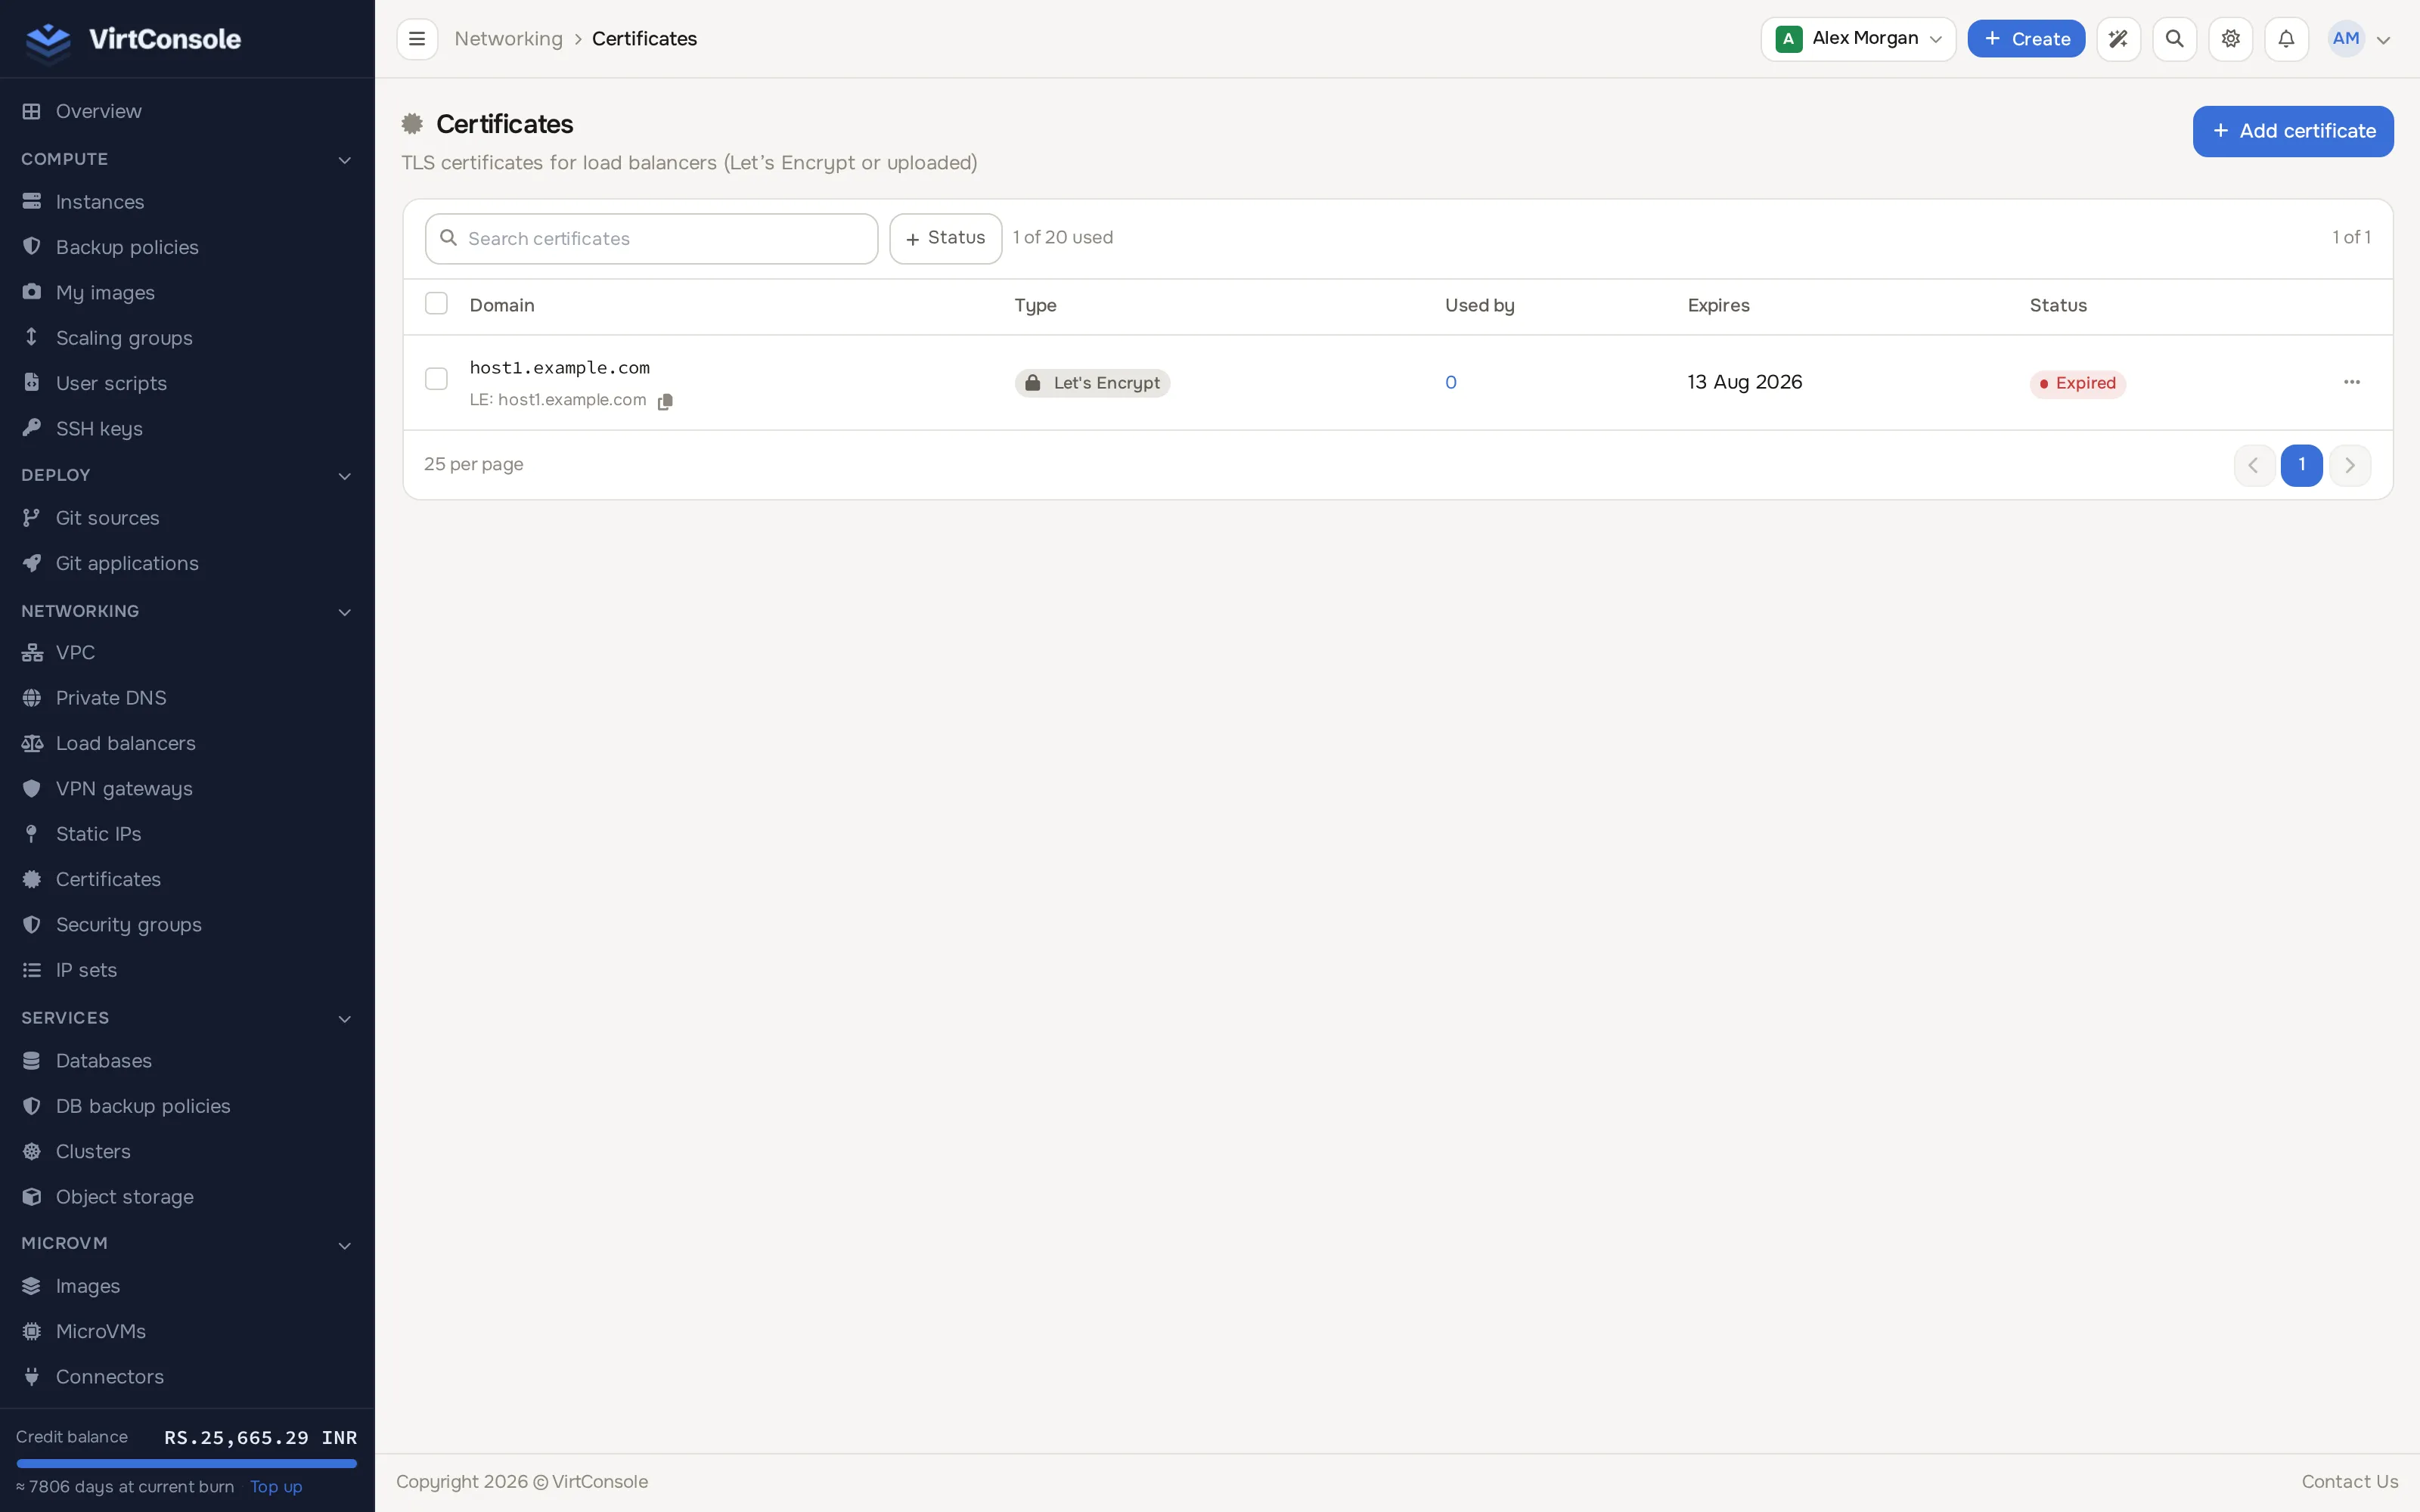This screenshot has width=2420, height=1512.
Task: Click the Top up link
Action: coord(276,1487)
